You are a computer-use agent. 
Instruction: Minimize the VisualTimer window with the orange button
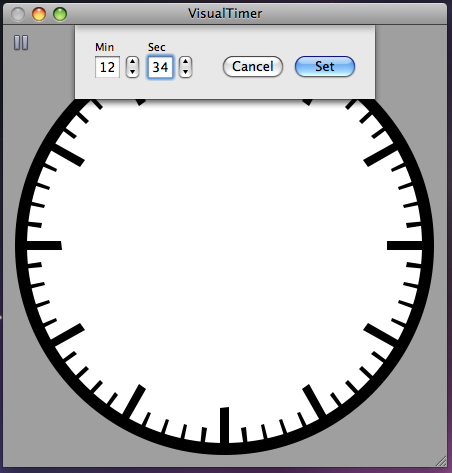click(39, 14)
